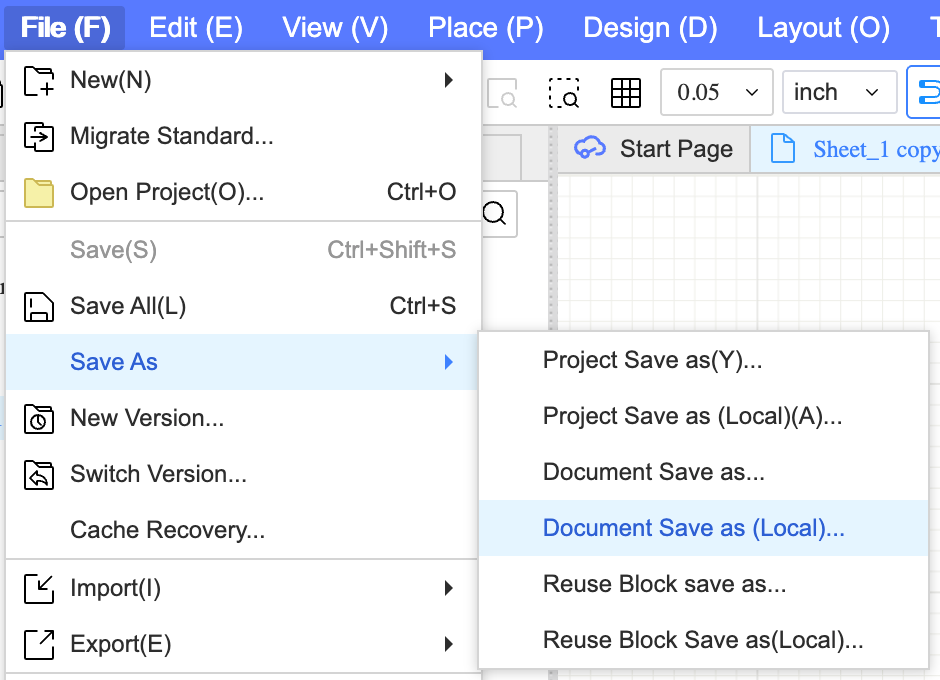This screenshot has width=940, height=680.
Task: Click the Switch Version icon
Action: click(x=38, y=474)
